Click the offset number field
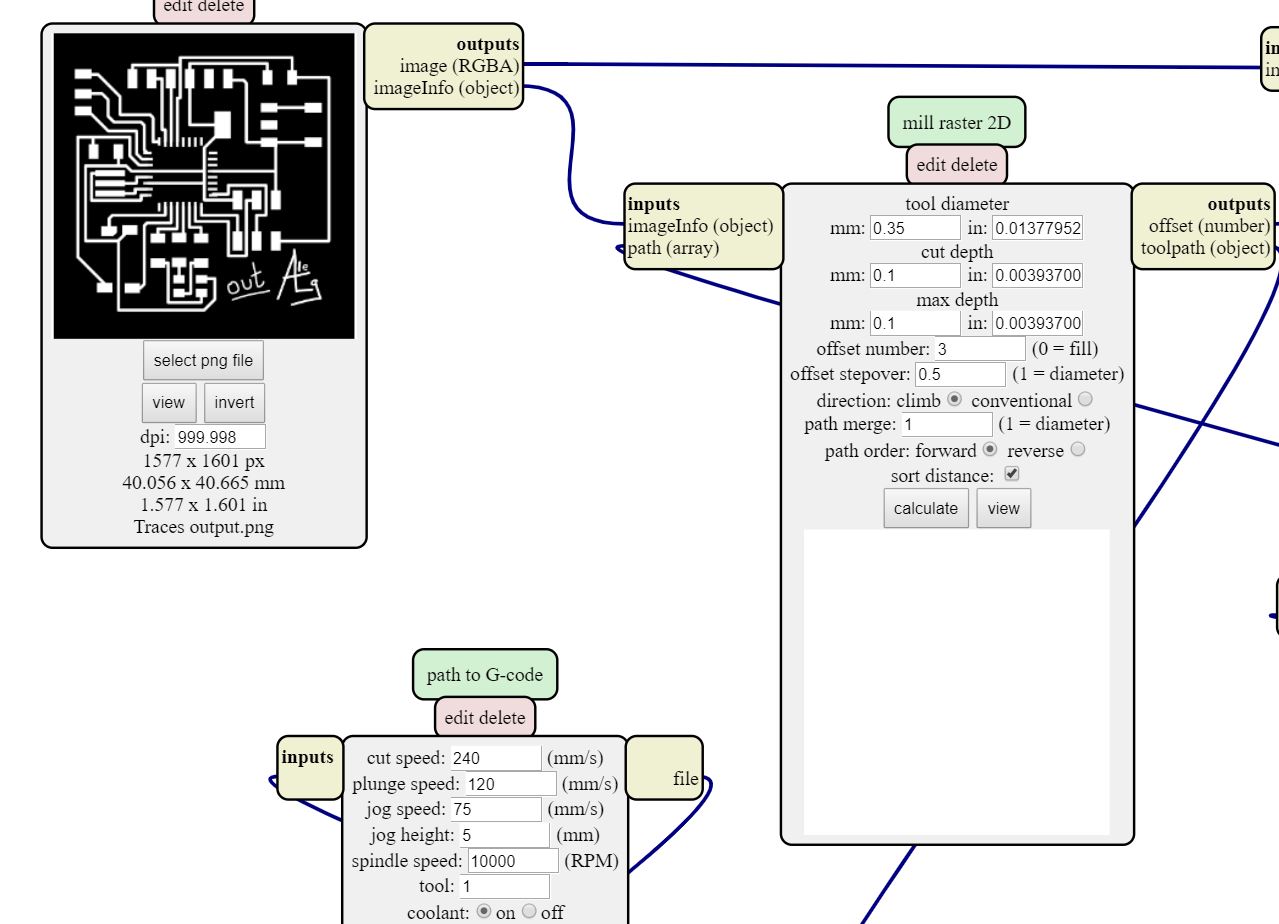Image resolution: width=1279 pixels, height=924 pixels. 980,349
